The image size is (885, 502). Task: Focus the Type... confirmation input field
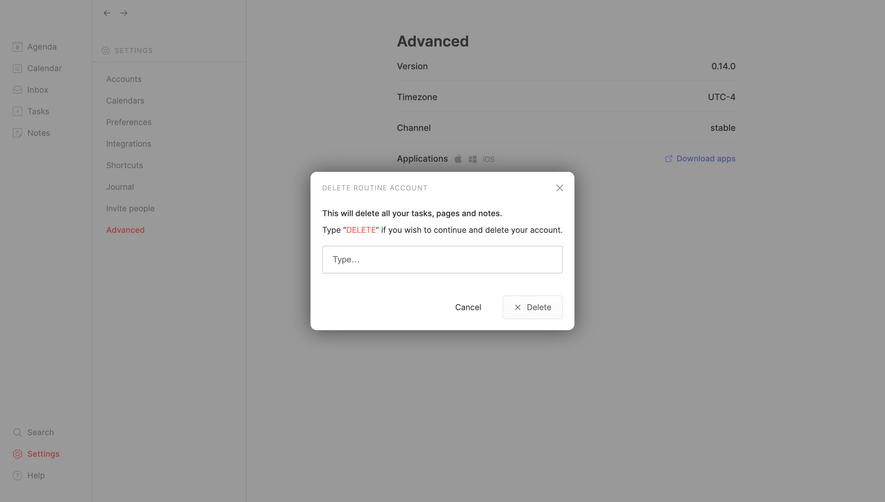(x=442, y=260)
